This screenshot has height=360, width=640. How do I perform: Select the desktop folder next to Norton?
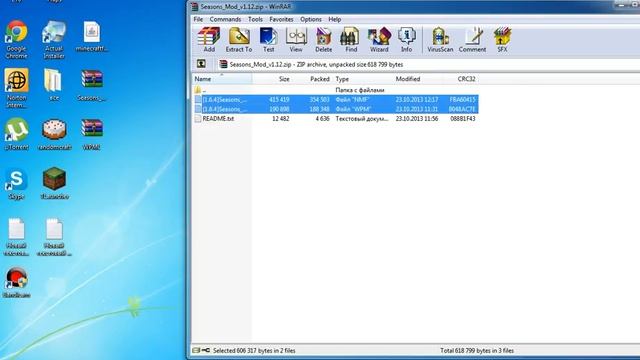tap(54, 84)
